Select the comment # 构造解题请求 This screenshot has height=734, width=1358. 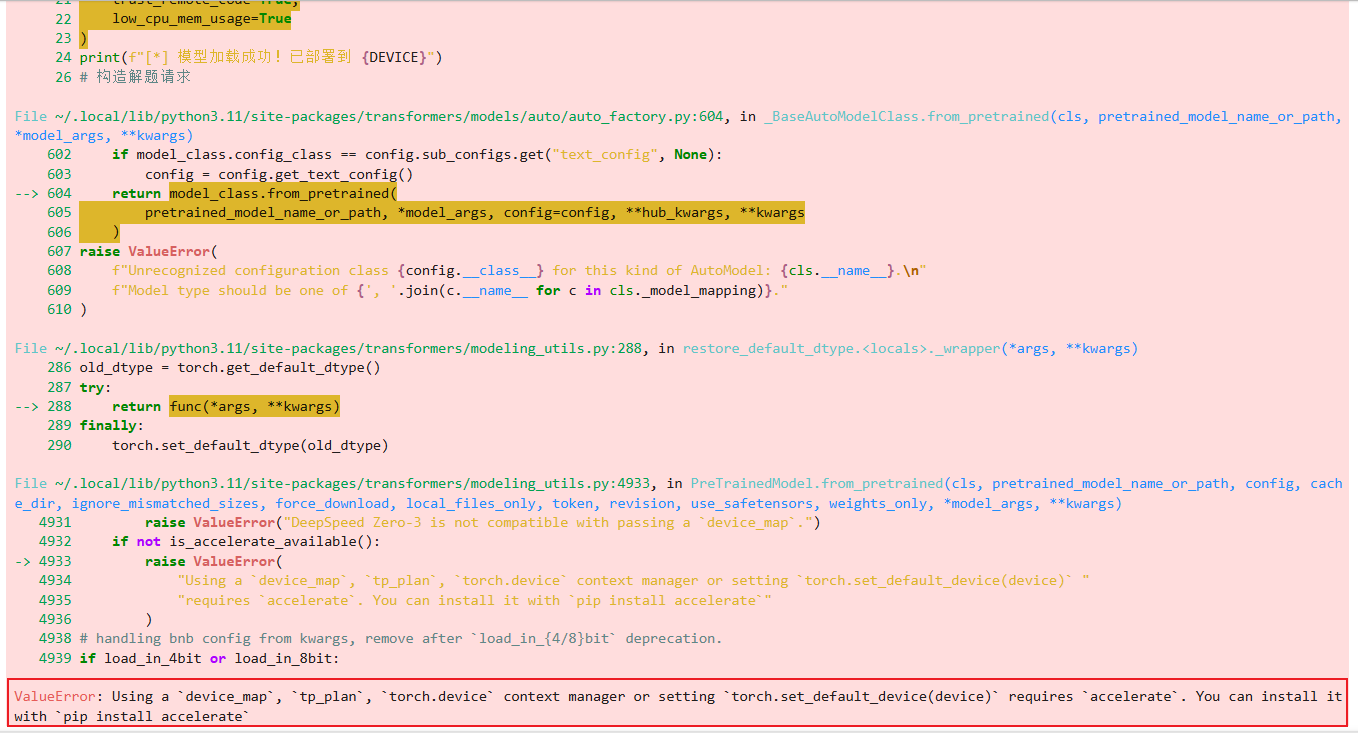[x=135, y=76]
